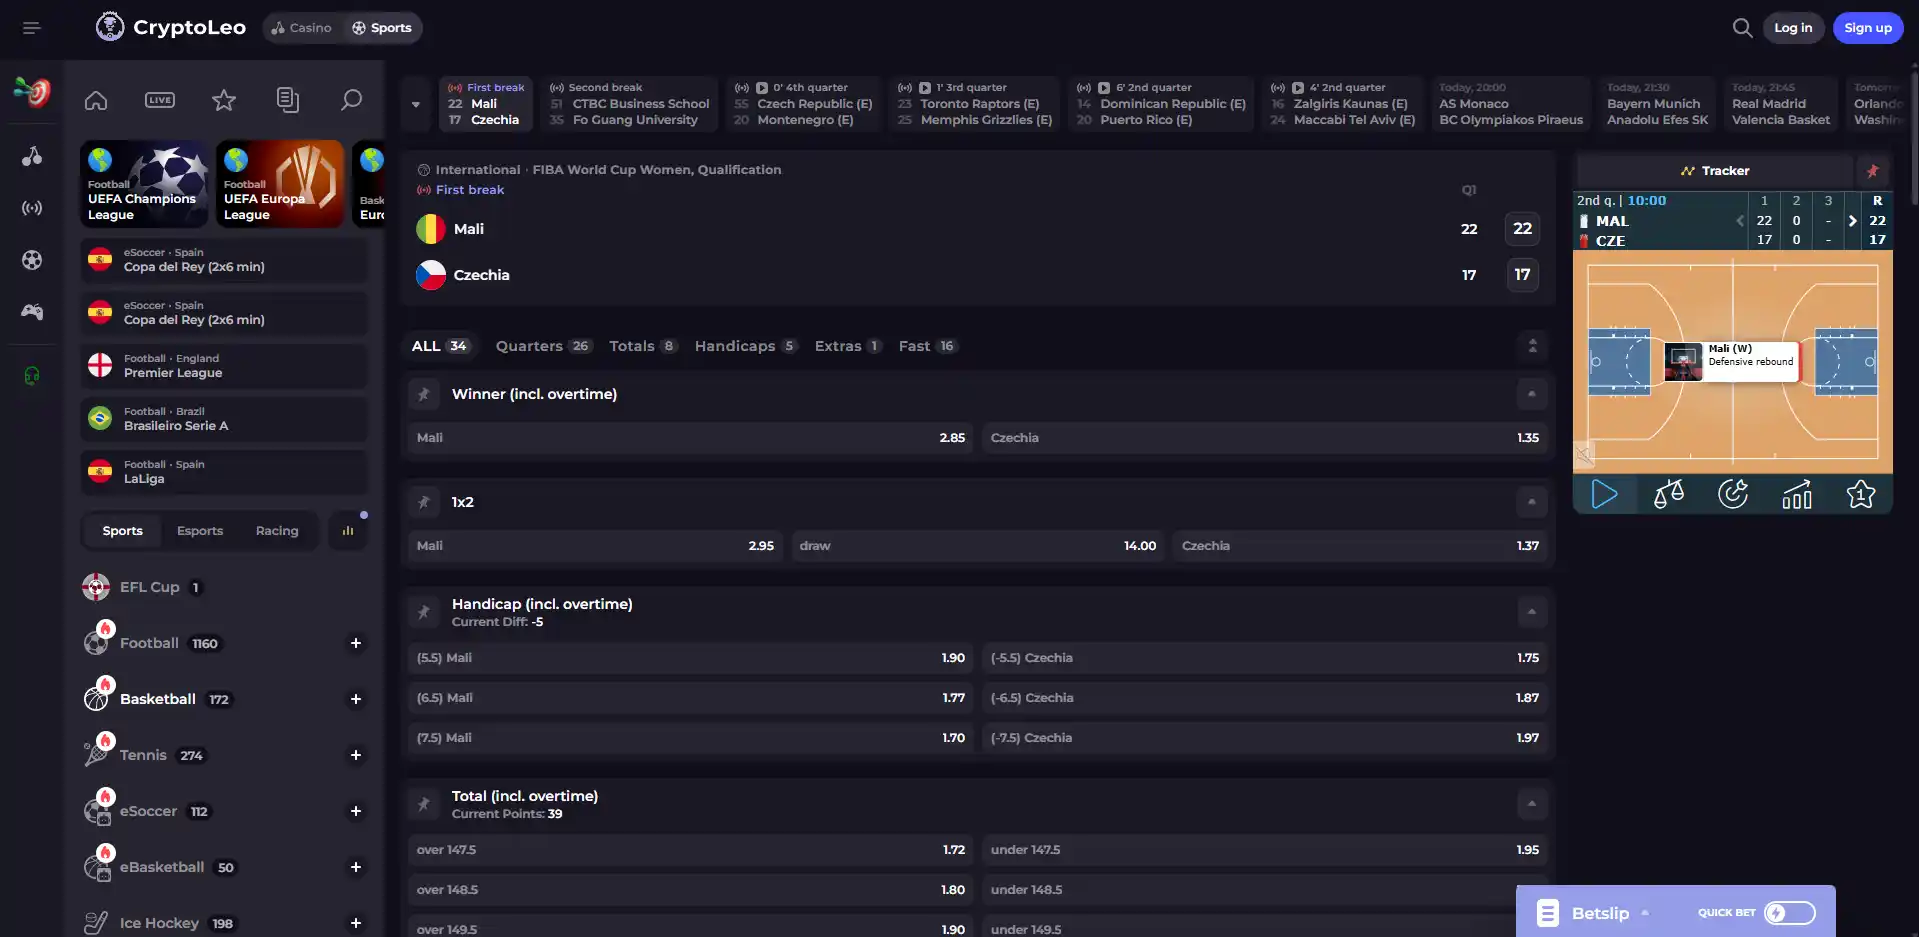Pin the Winner (incl. overtime) market
This screenshot has height=937, width=1919.
[424, 394]
